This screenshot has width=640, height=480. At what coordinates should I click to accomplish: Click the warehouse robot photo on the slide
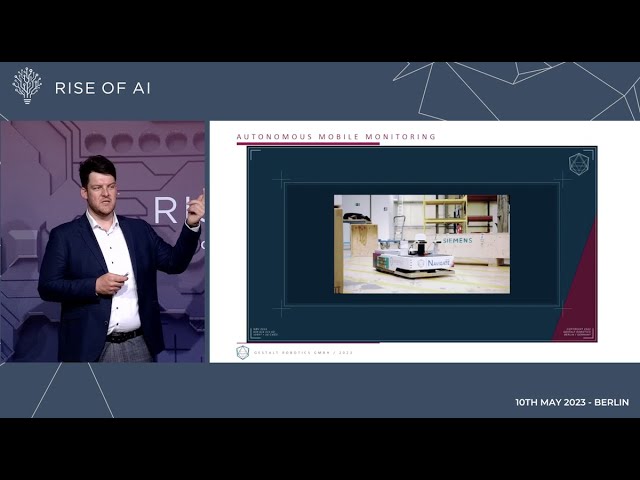point(421,244)
